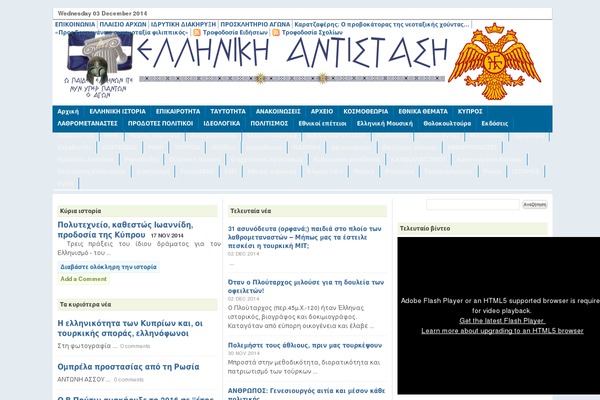The image size is (600, 400).
Task: Click the 17 NOV 2014 date label
Action: 167,236
